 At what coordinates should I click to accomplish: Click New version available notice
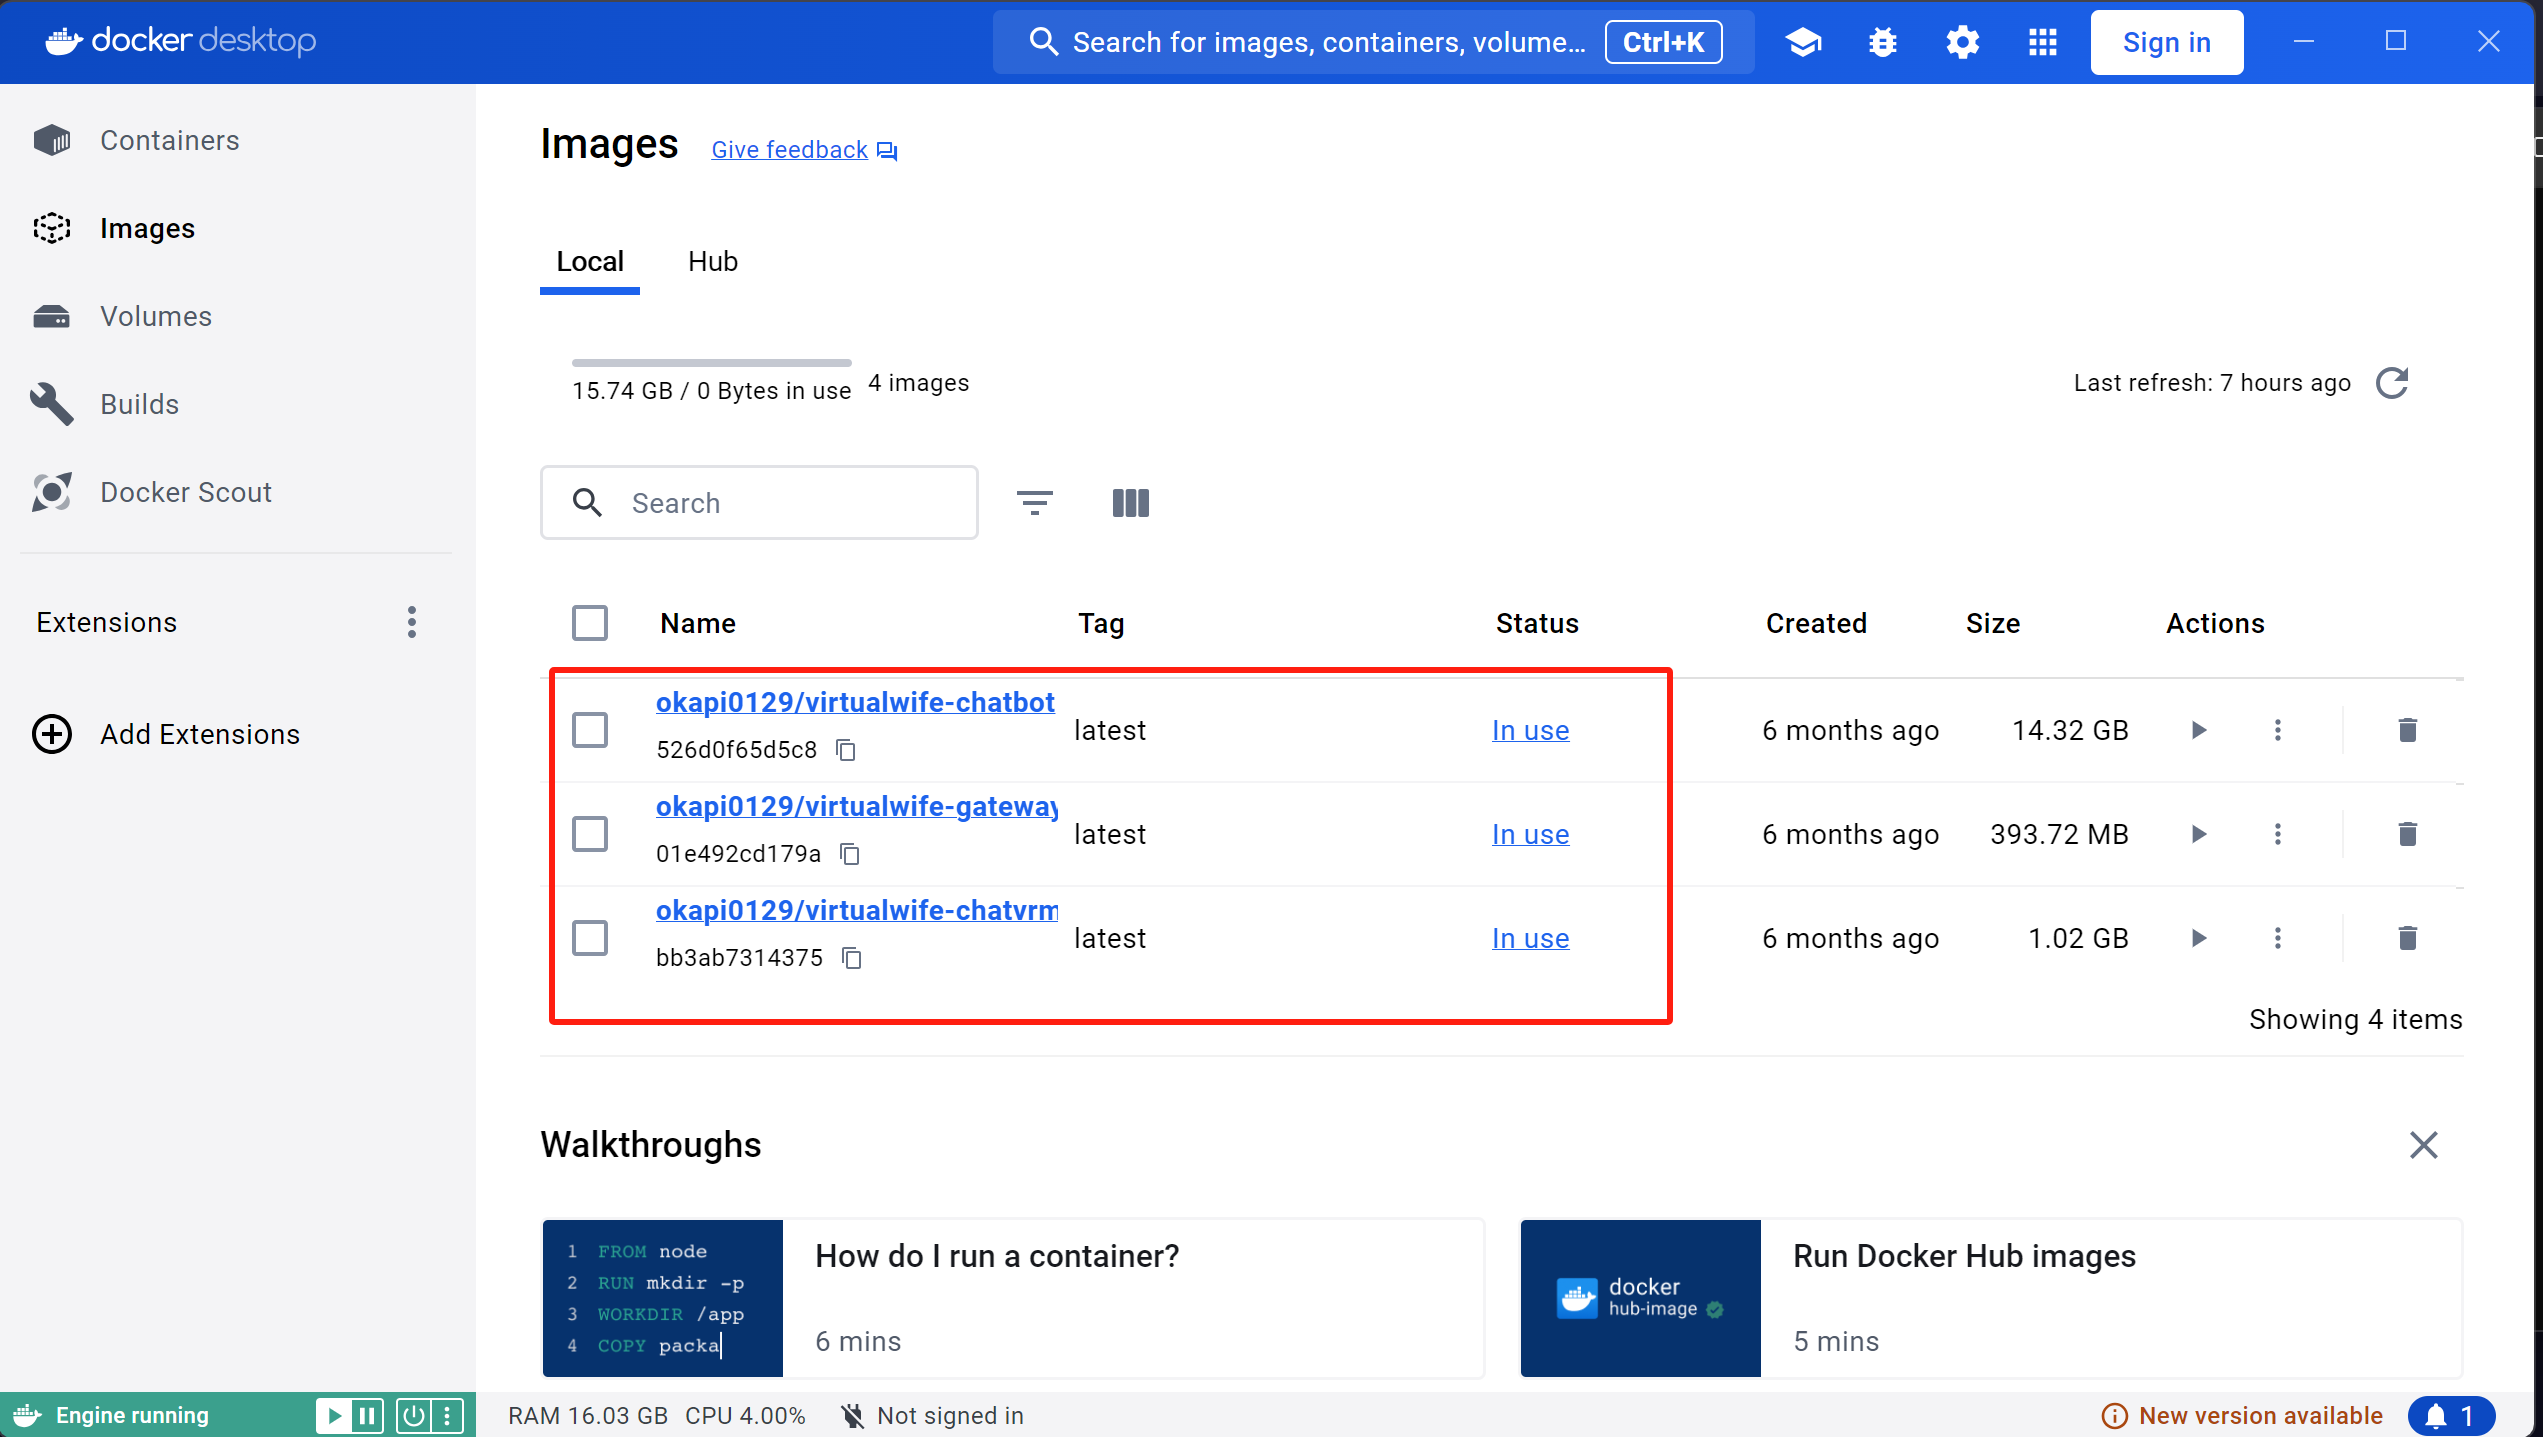(2242, 1415)
